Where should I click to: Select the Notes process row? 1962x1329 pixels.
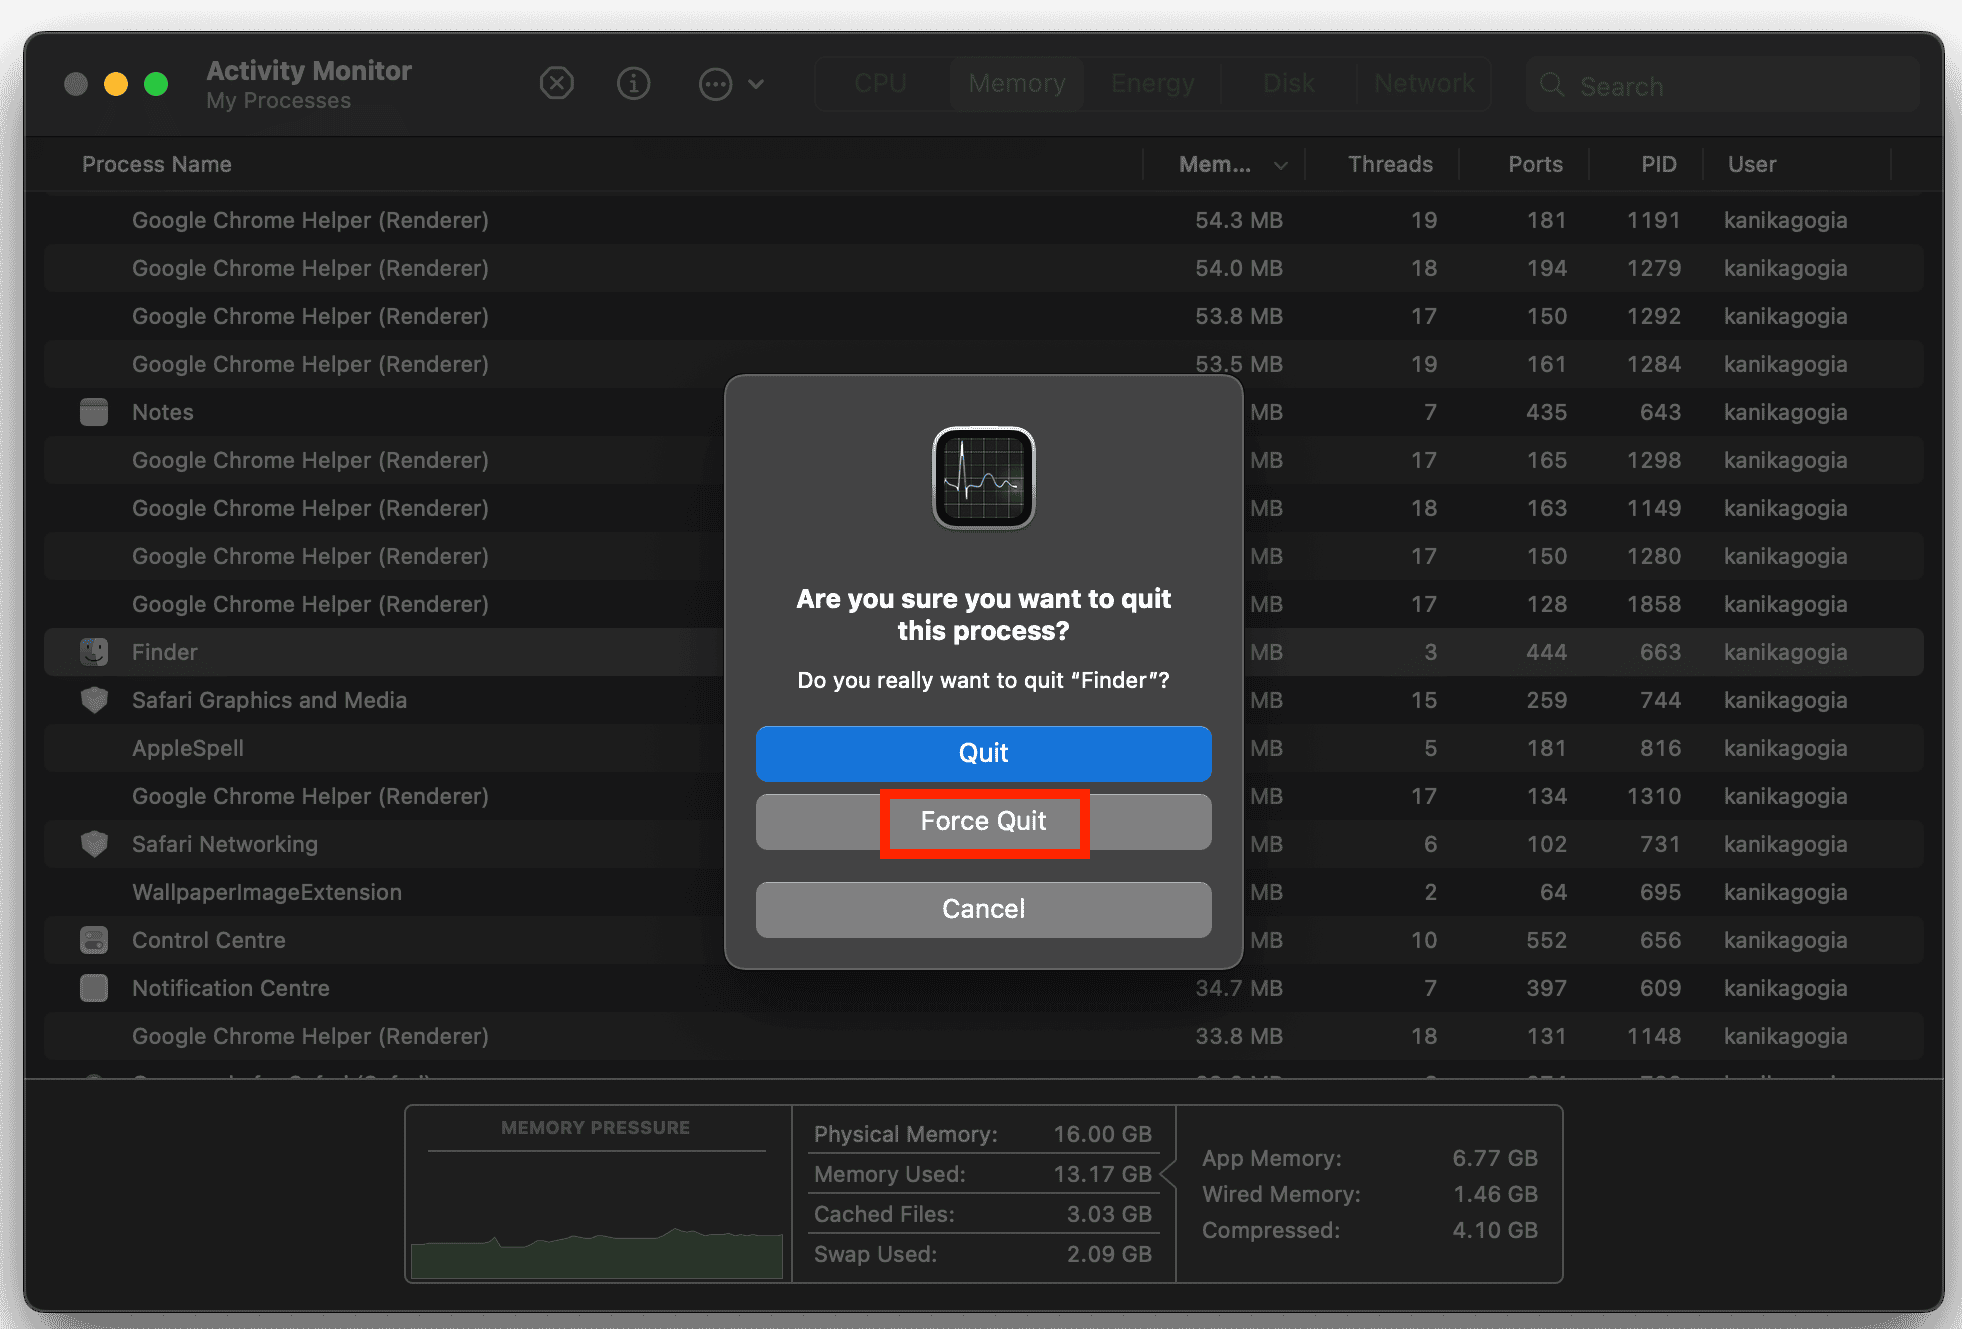[x=984, y=412]
